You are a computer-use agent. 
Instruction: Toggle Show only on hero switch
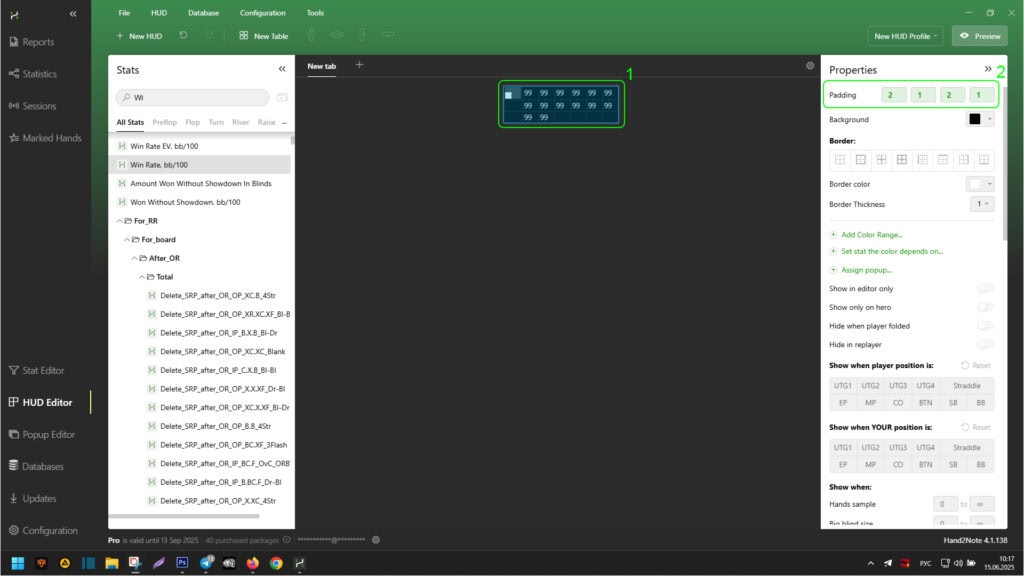tap(985, 307)
